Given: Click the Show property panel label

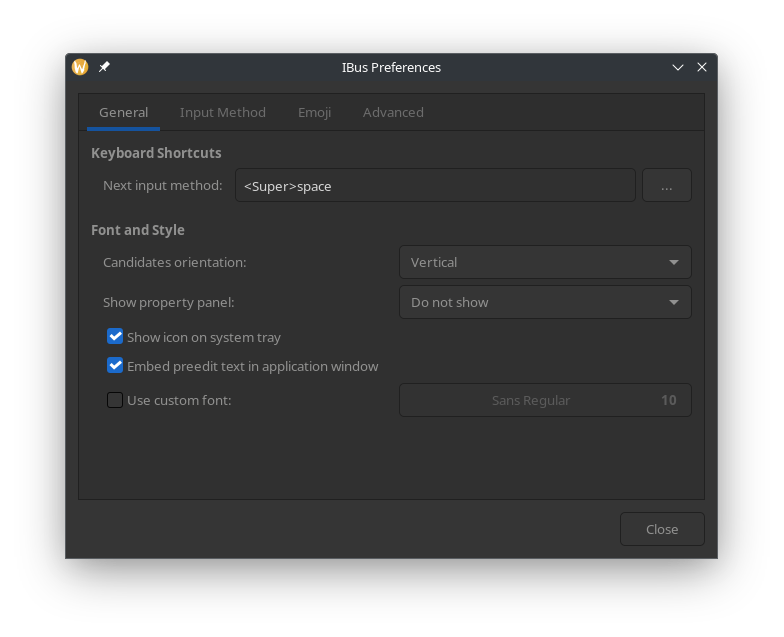Looking at the screenshot, I should click(168, 302).
